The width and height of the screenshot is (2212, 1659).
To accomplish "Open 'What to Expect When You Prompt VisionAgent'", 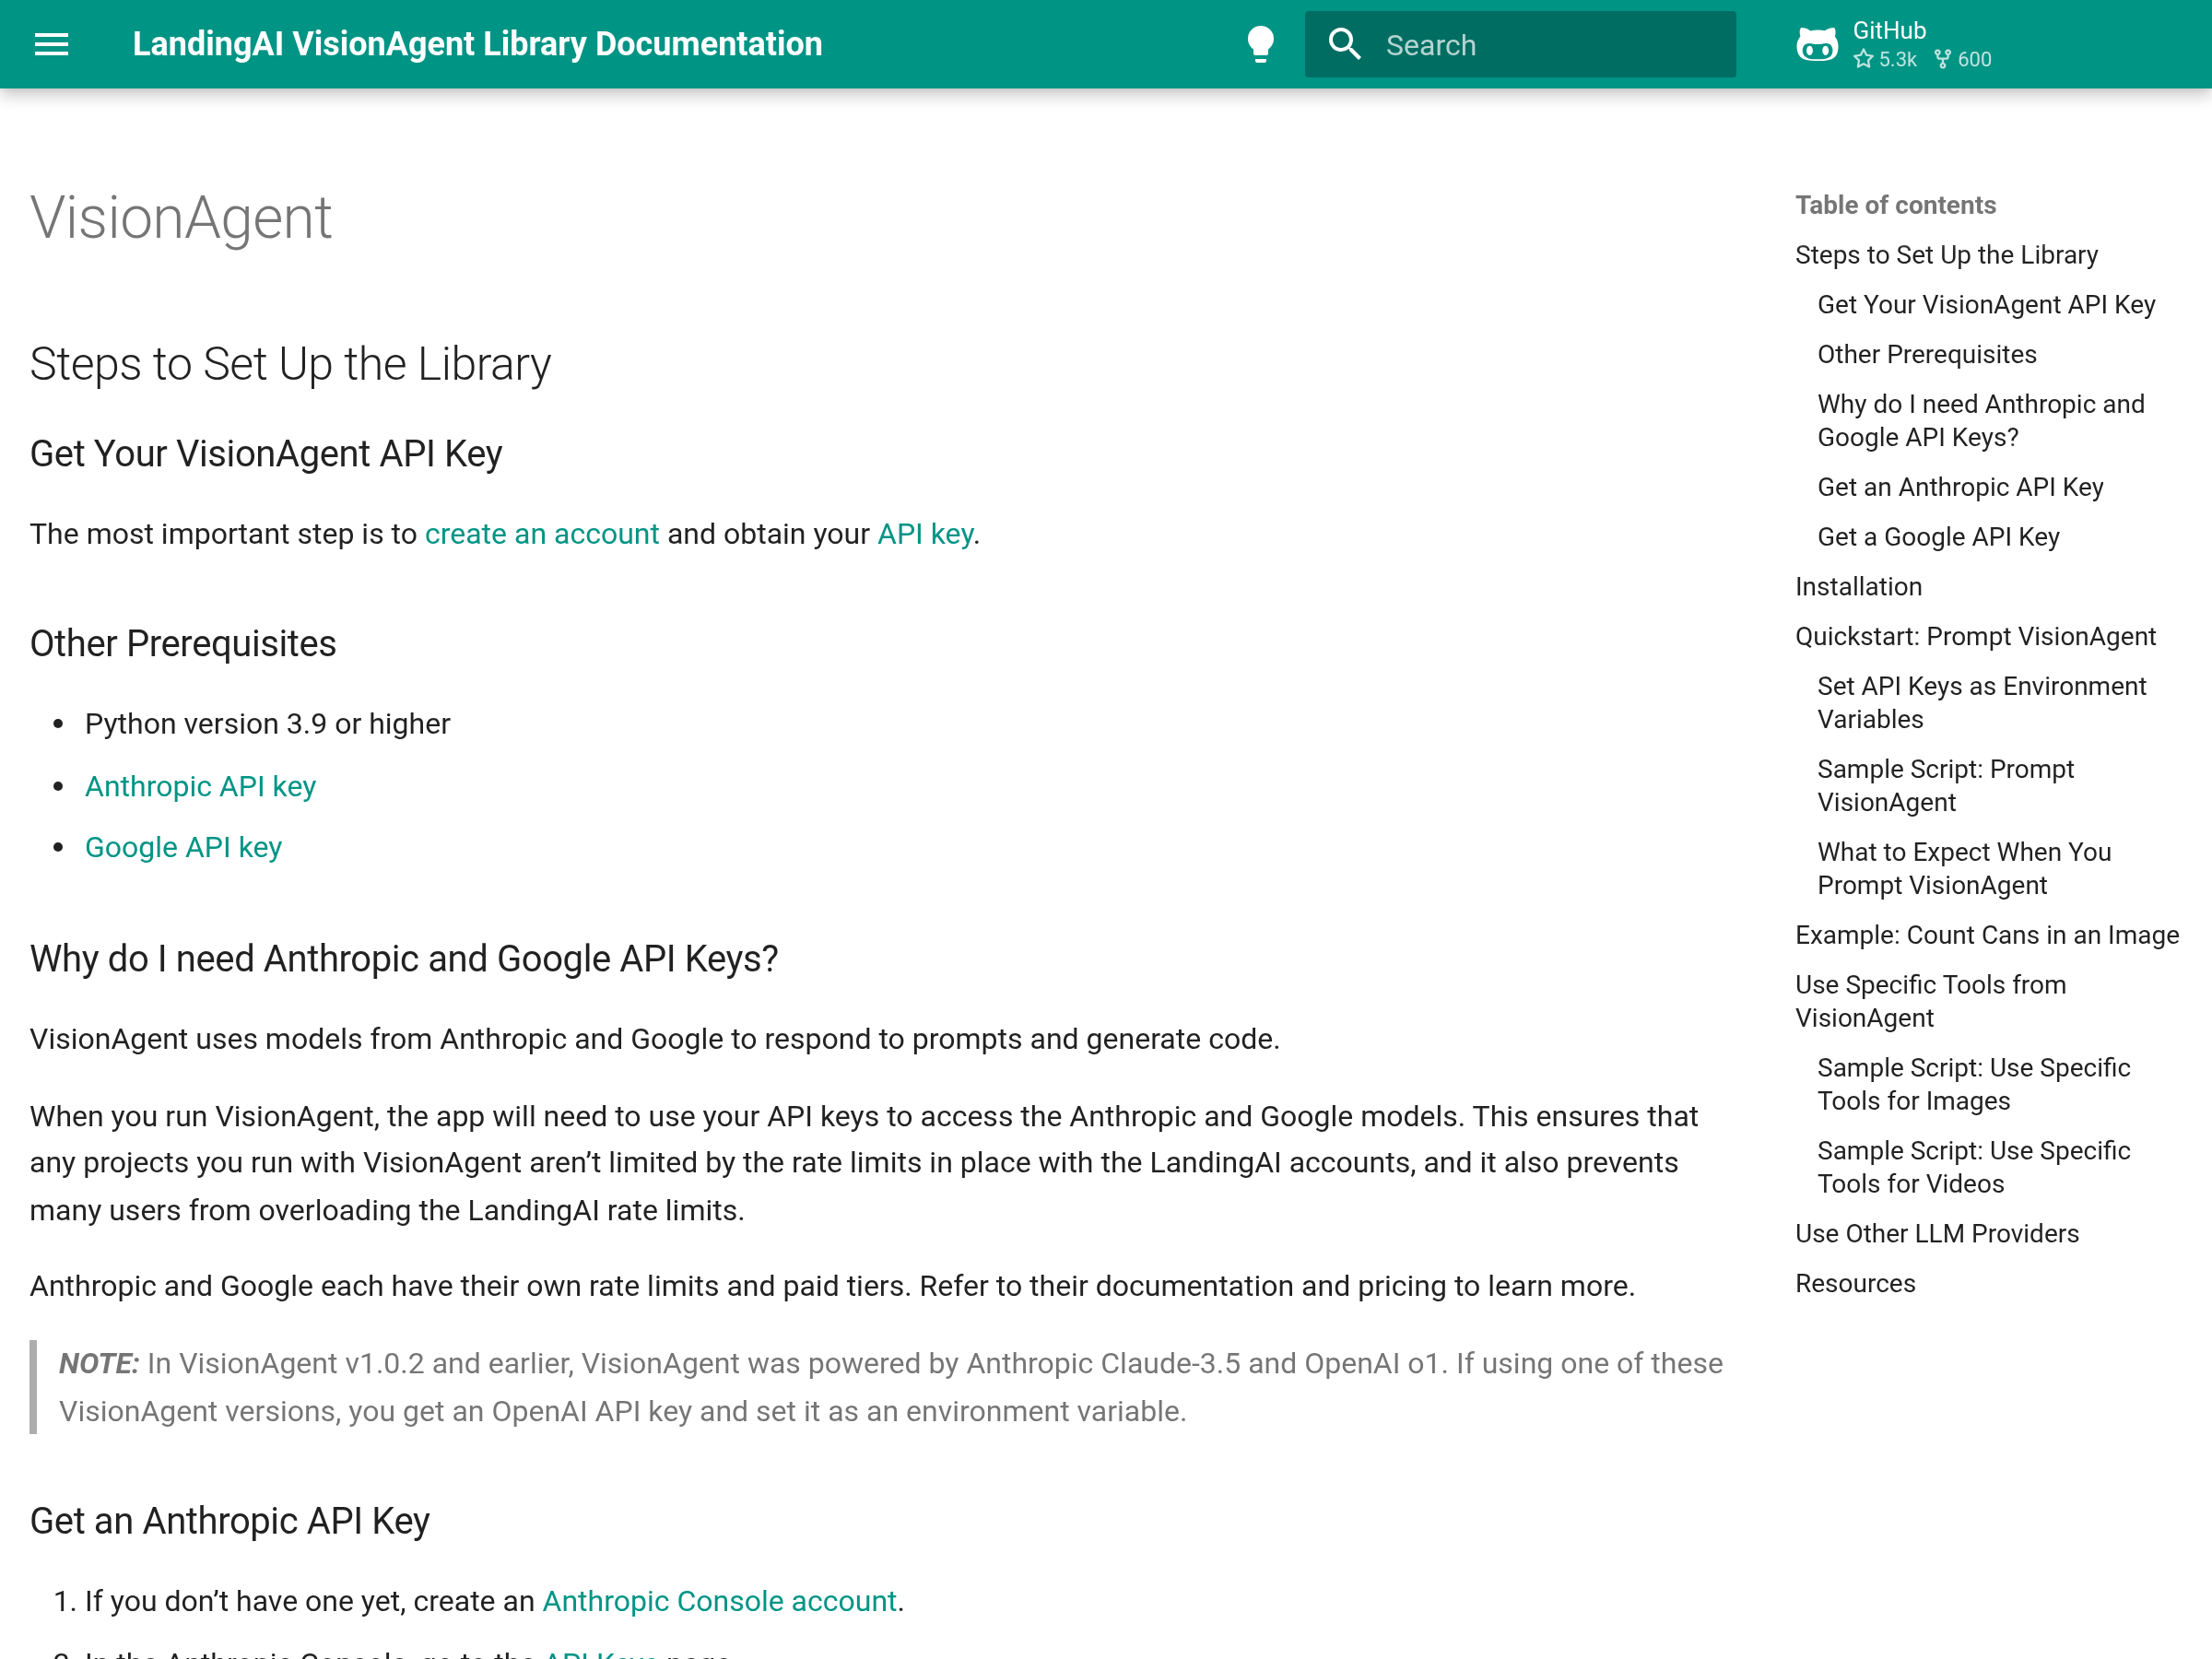I will (x=1964, y=869).
